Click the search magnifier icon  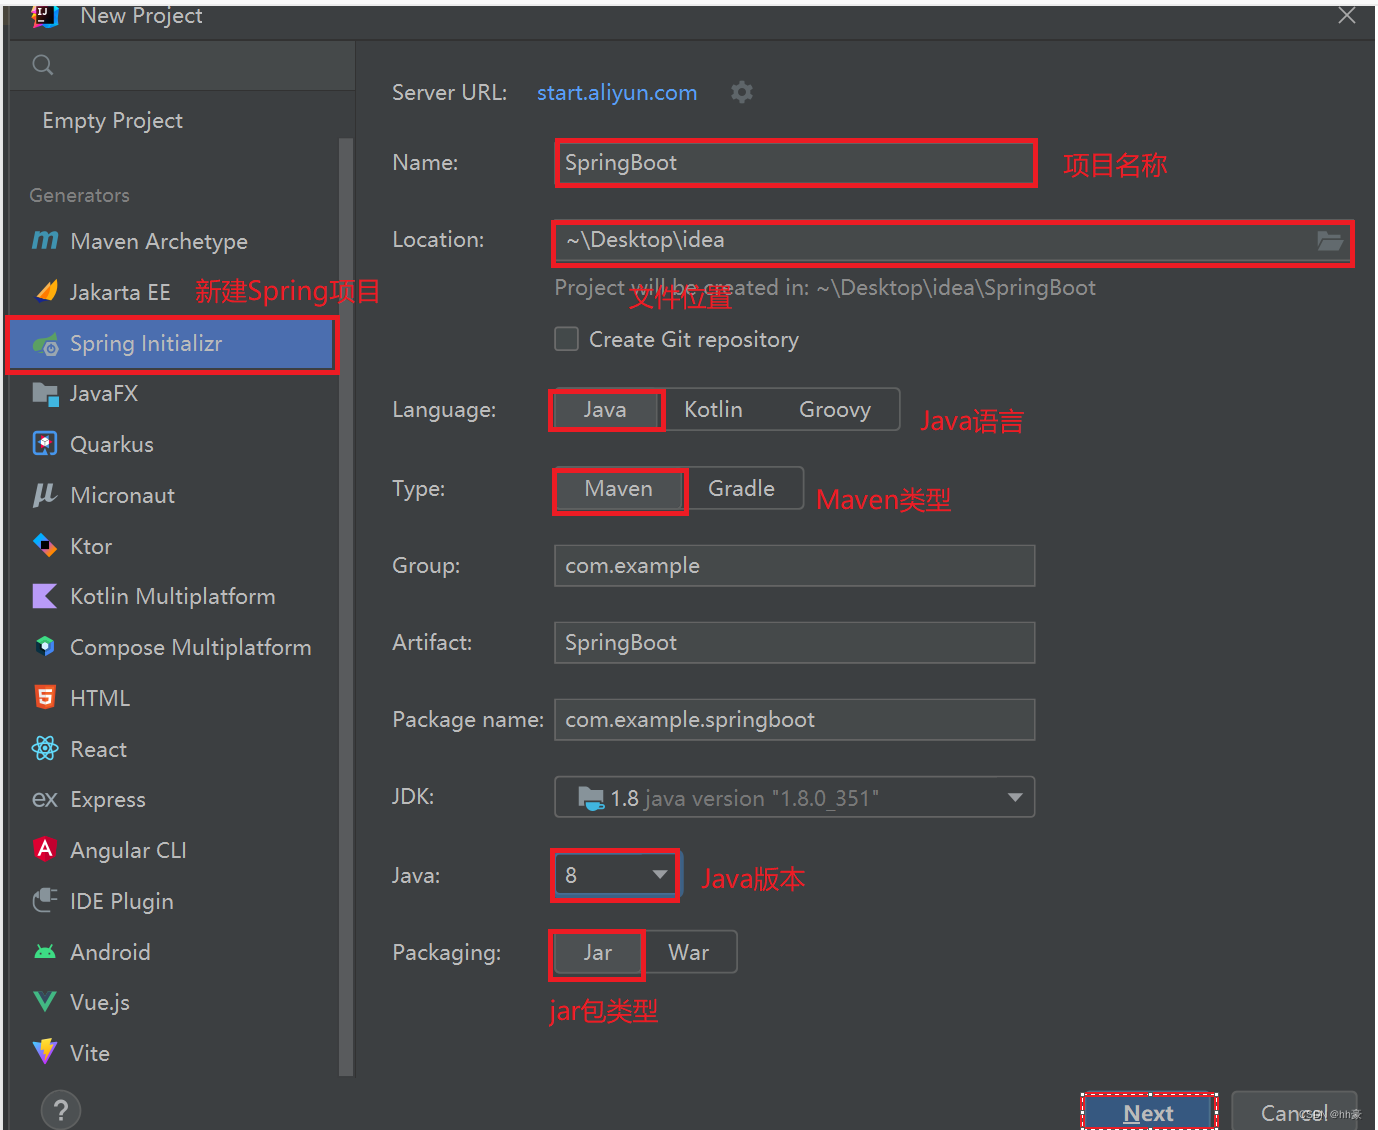click(x=43, y=65)
